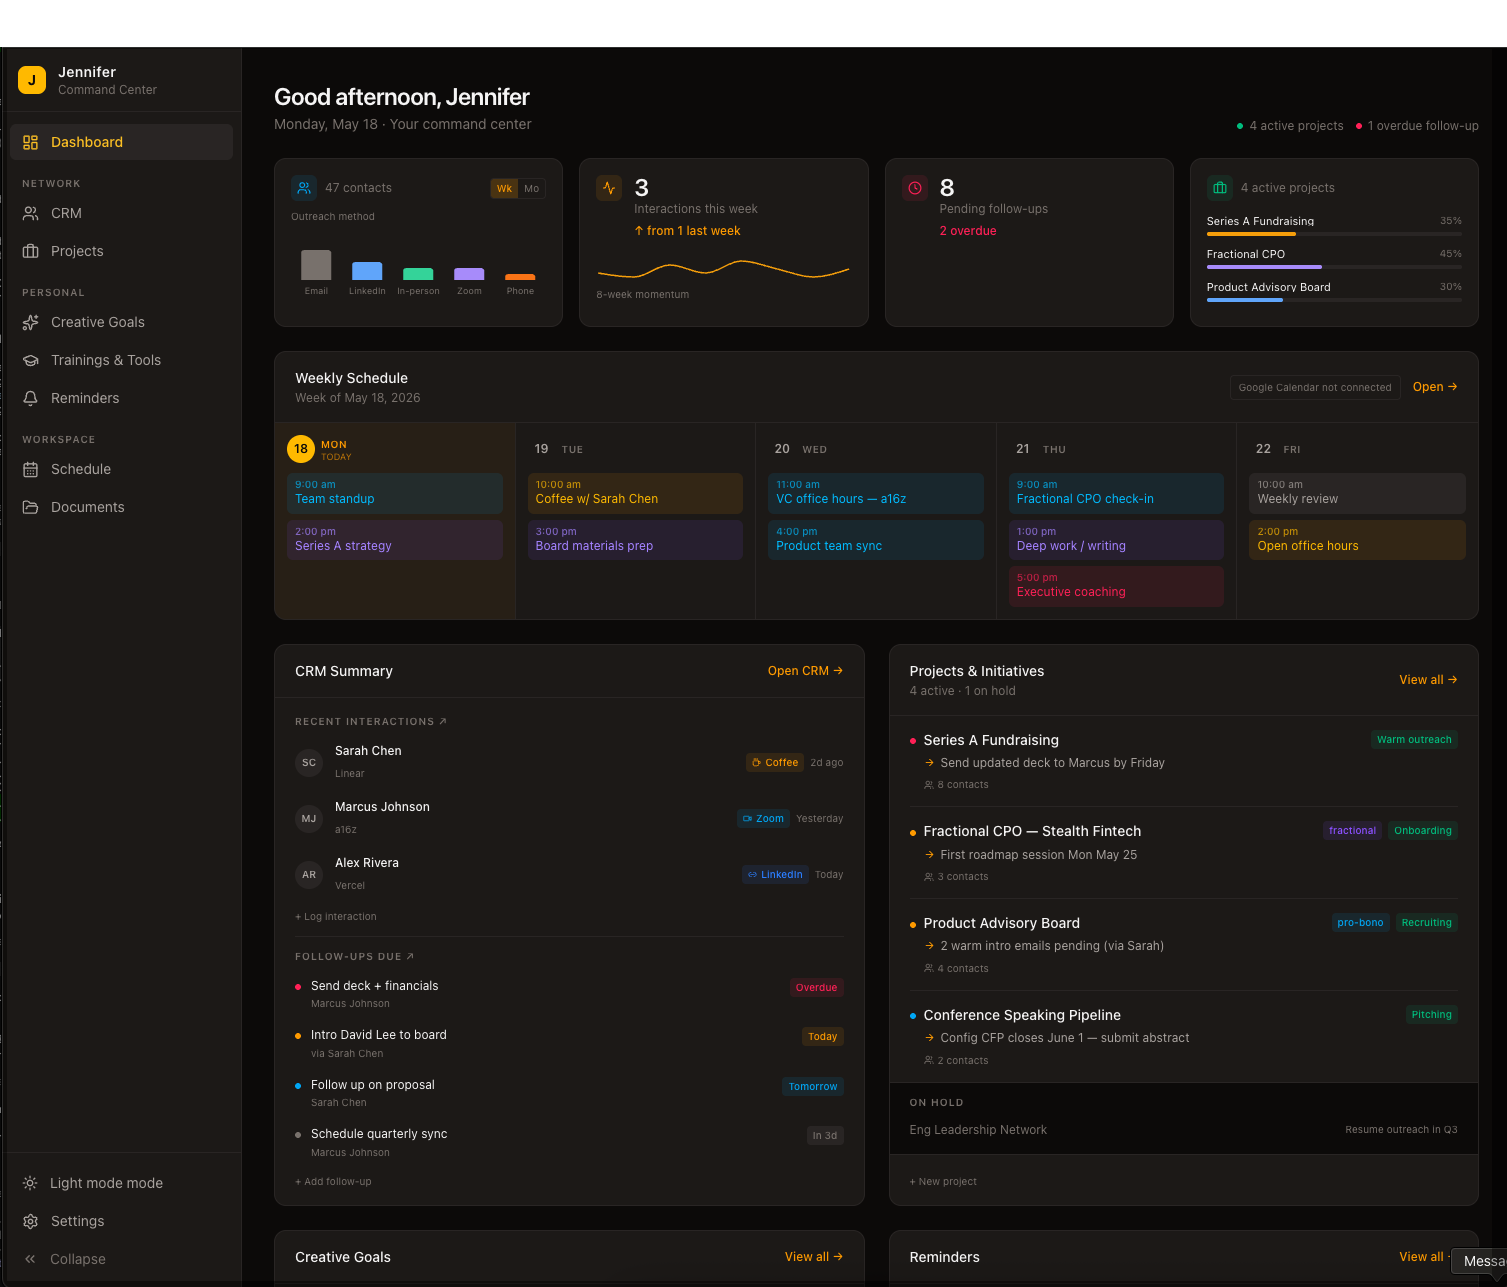
Task: View all Creative Goals
Action: tap(814, 1257)
